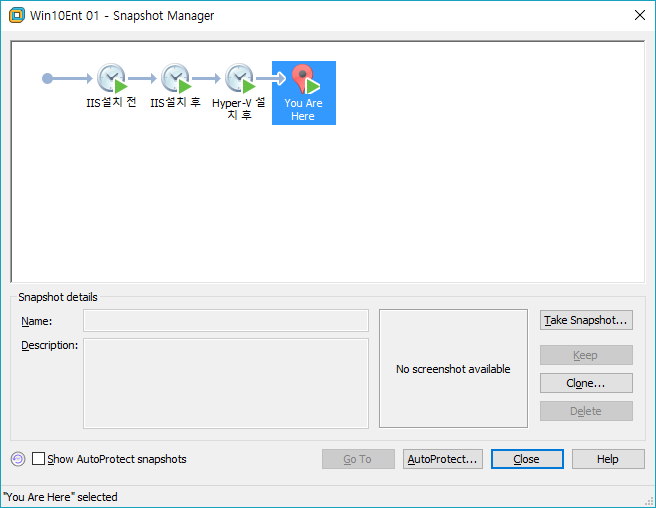Select the 'Hyper-V 설치 후' snapshot icon
Image resolution: width=656 pixels, height=508 pixels.
point(240,78)
